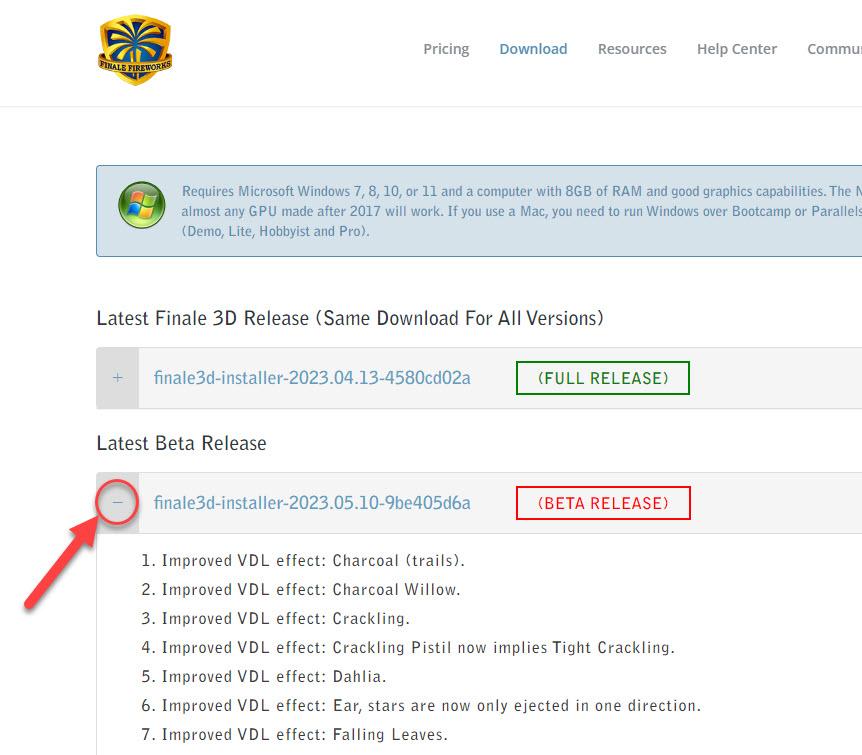Select the 'Crackling Pistil now implies Tight Crackling' line
Screen dimensions: 862x755
pos(408,647)
